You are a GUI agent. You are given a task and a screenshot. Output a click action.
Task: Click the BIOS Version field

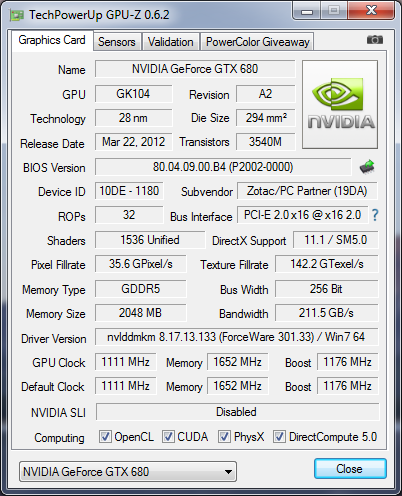223,167
